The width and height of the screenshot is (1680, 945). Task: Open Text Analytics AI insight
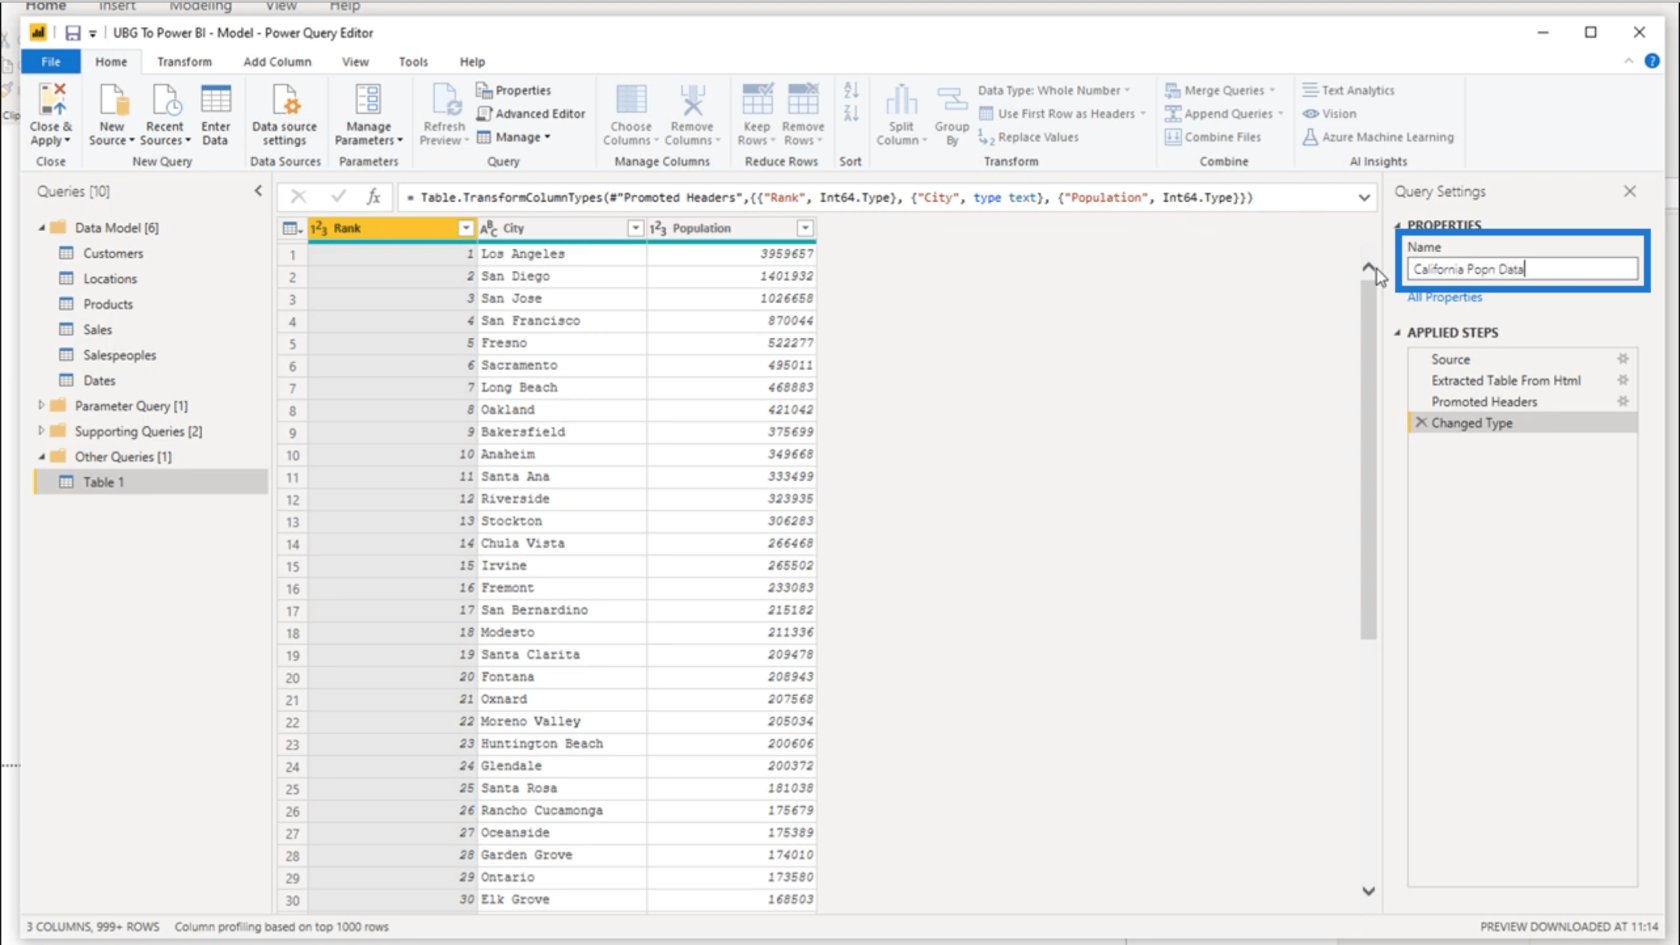(x=1349, y=90)
